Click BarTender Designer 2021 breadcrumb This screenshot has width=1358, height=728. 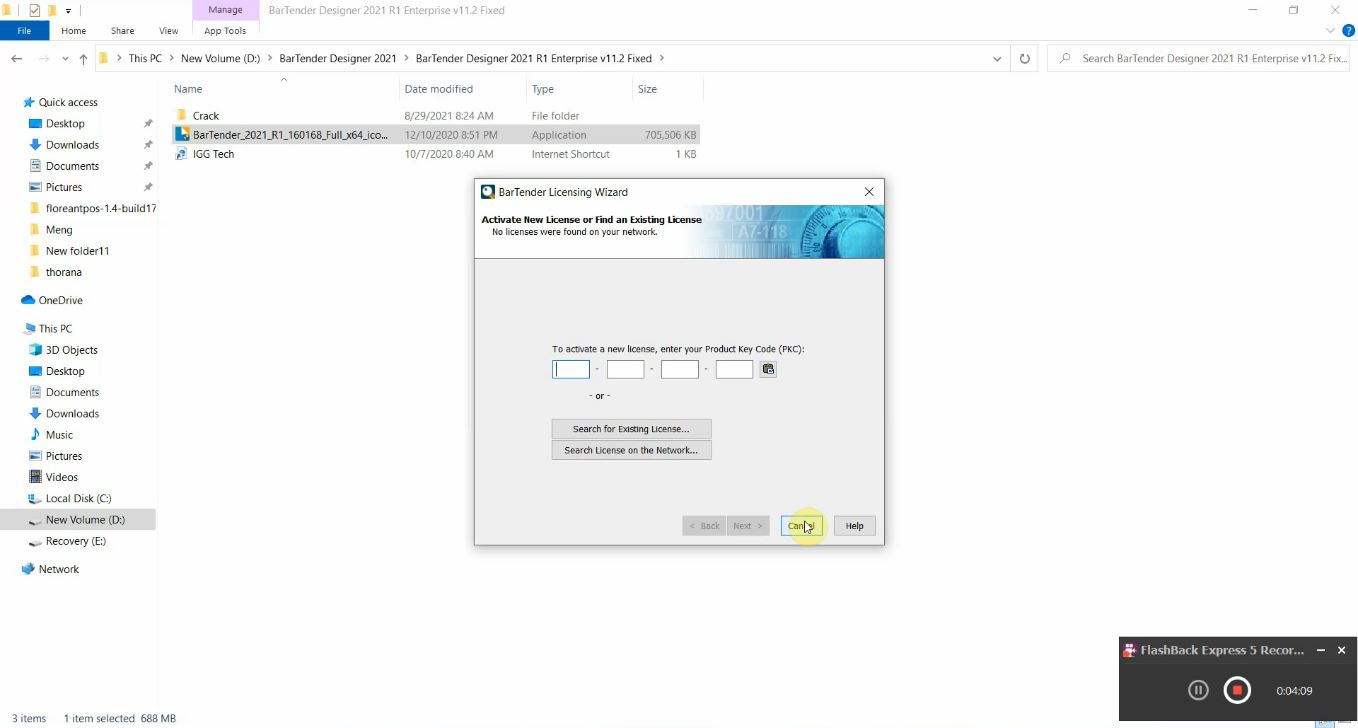pyautogui.click(x=338, y=59)
